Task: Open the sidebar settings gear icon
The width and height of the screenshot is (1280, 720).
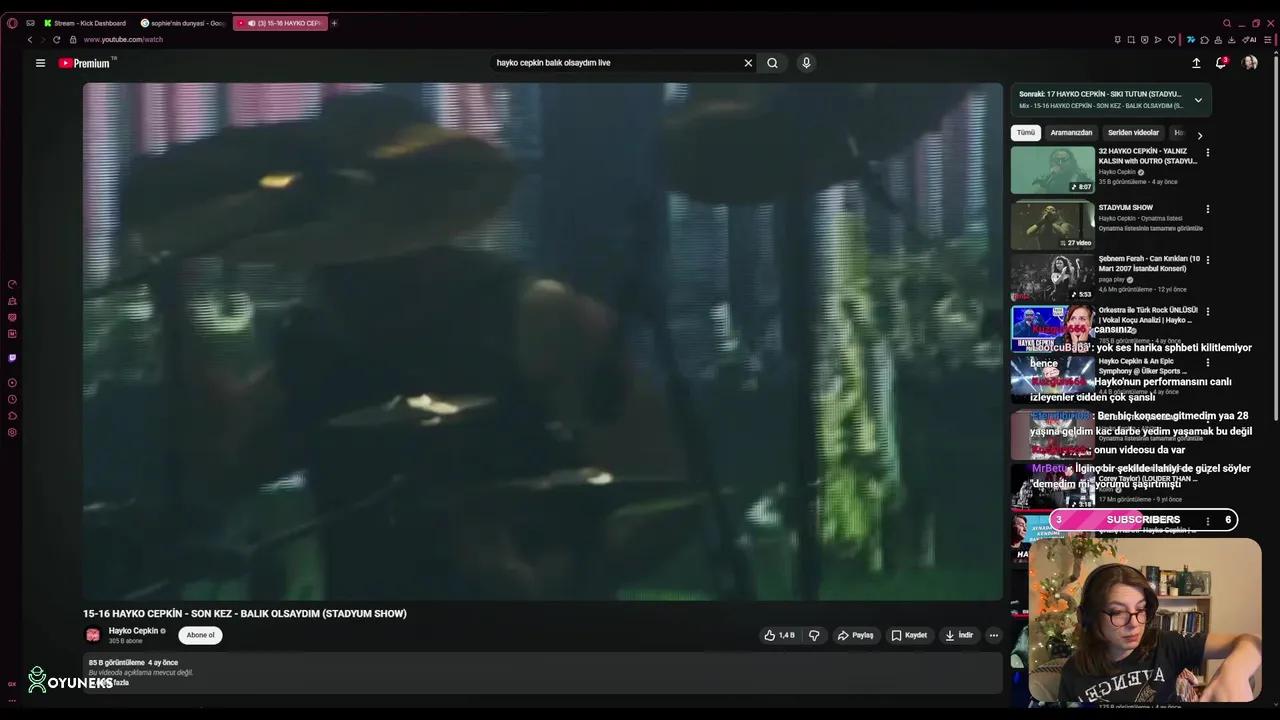Action: coord(12,432)
